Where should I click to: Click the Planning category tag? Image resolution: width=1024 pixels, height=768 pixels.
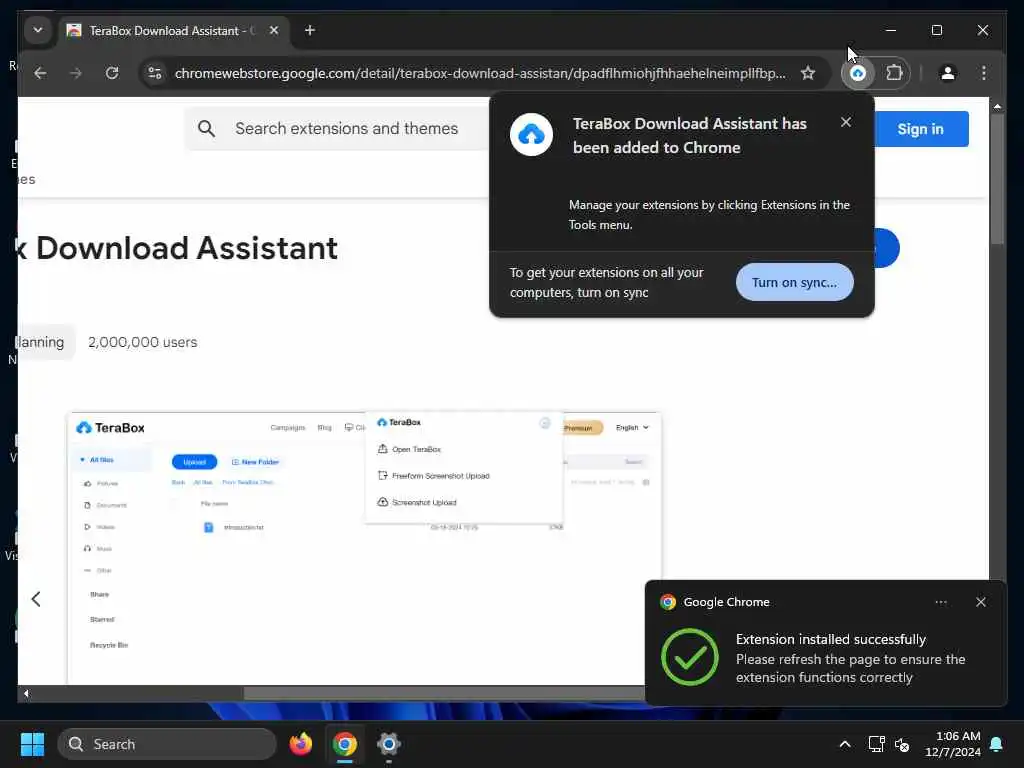(44, 342)
